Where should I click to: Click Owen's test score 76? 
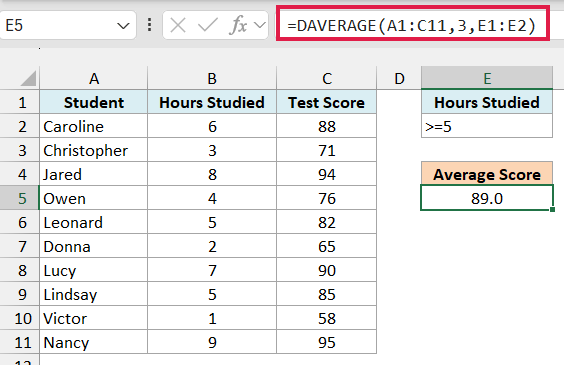click(x=327, y=199)
